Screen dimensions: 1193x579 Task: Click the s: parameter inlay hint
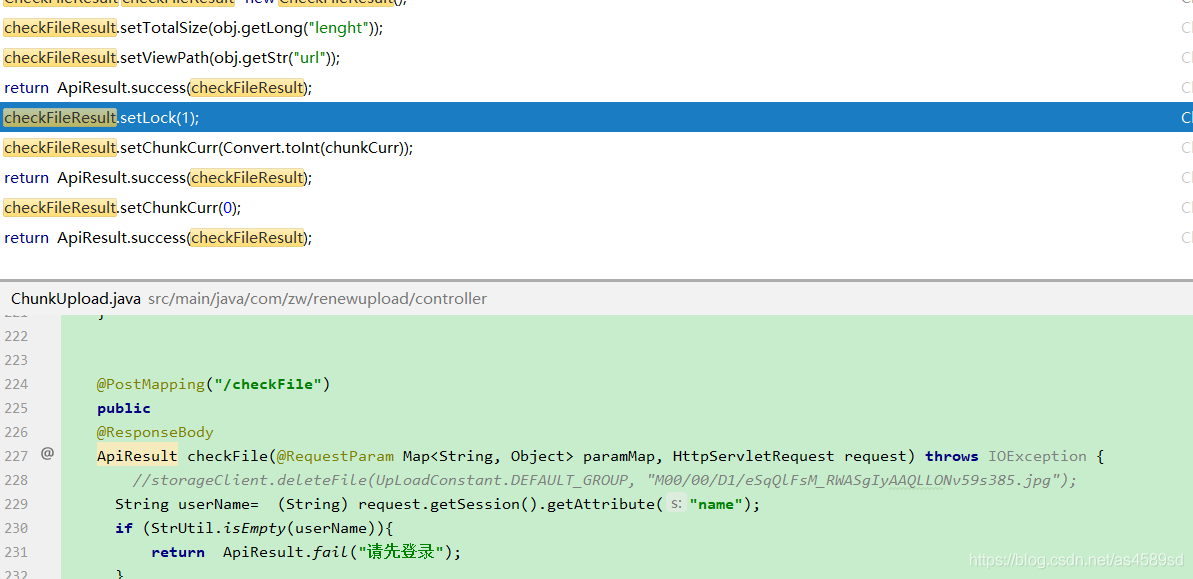point(676,504)
